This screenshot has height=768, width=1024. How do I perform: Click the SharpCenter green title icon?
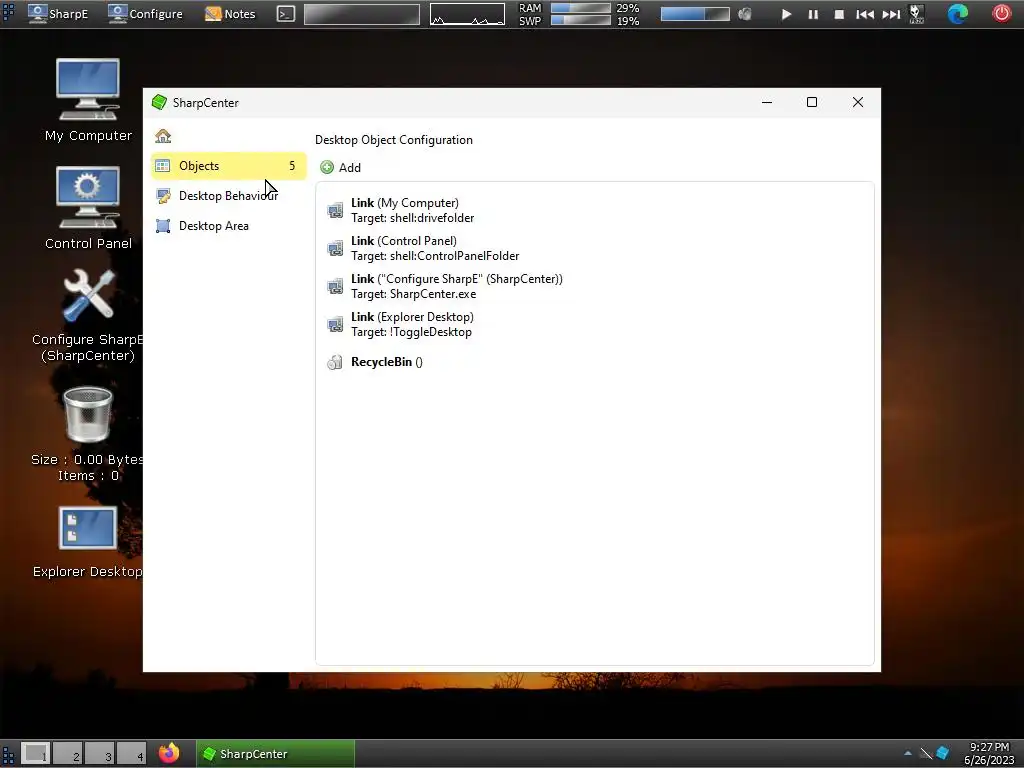(159, 103)
